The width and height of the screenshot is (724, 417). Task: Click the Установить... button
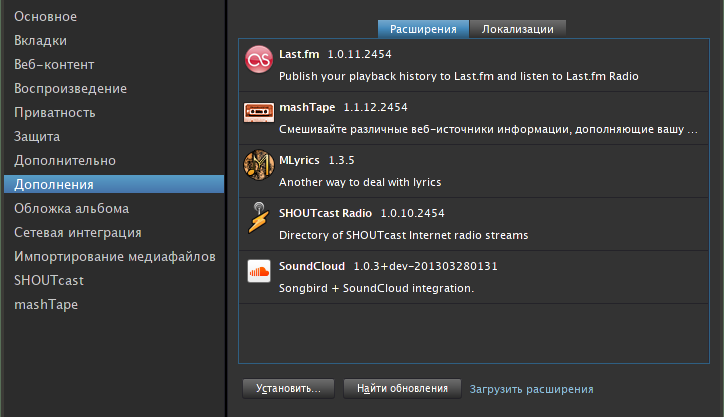(288, 389)
